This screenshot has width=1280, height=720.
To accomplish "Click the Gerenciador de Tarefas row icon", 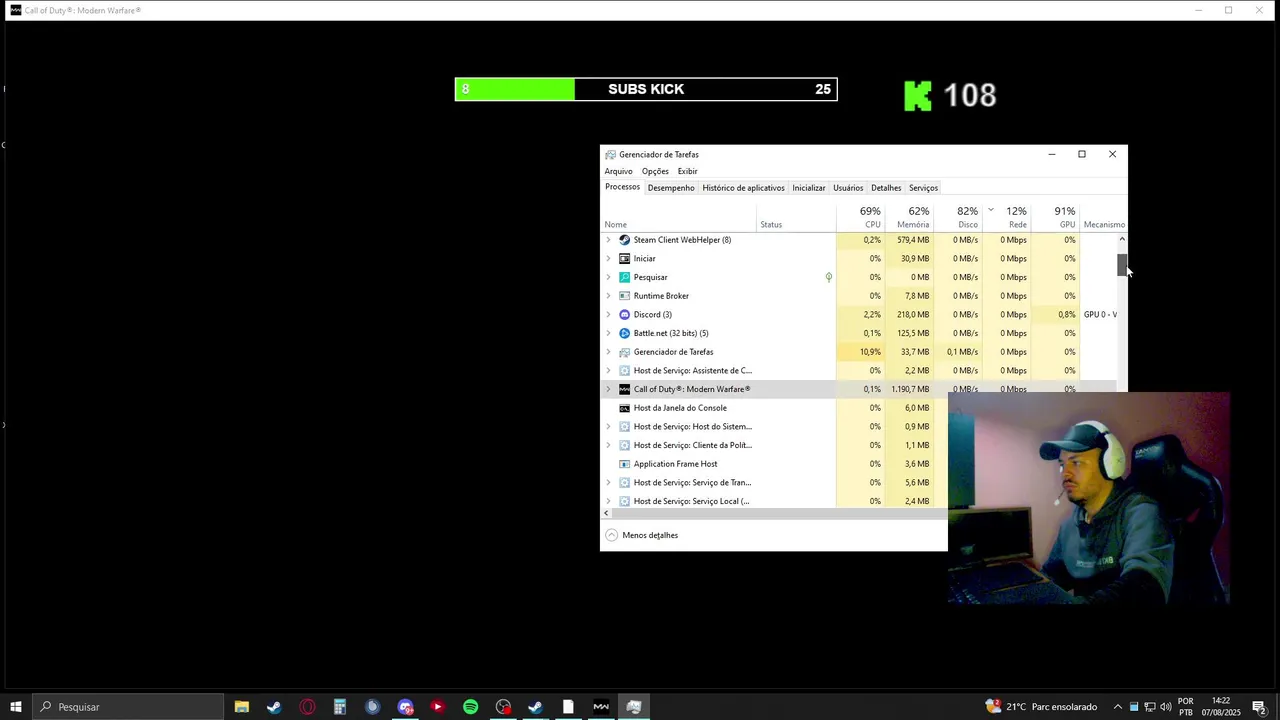I will pos(625,352).
